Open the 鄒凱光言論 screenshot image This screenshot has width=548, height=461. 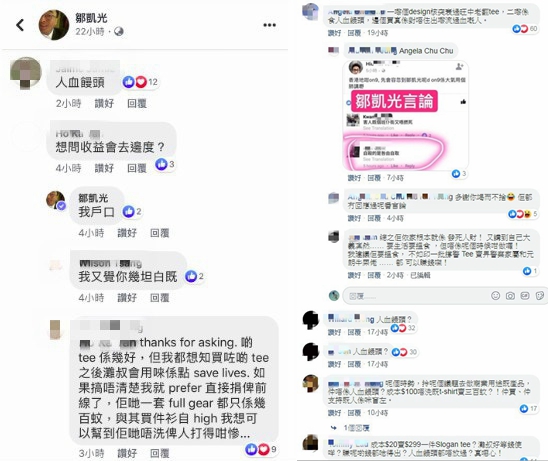pyautogui.click(x=405, y=115)
